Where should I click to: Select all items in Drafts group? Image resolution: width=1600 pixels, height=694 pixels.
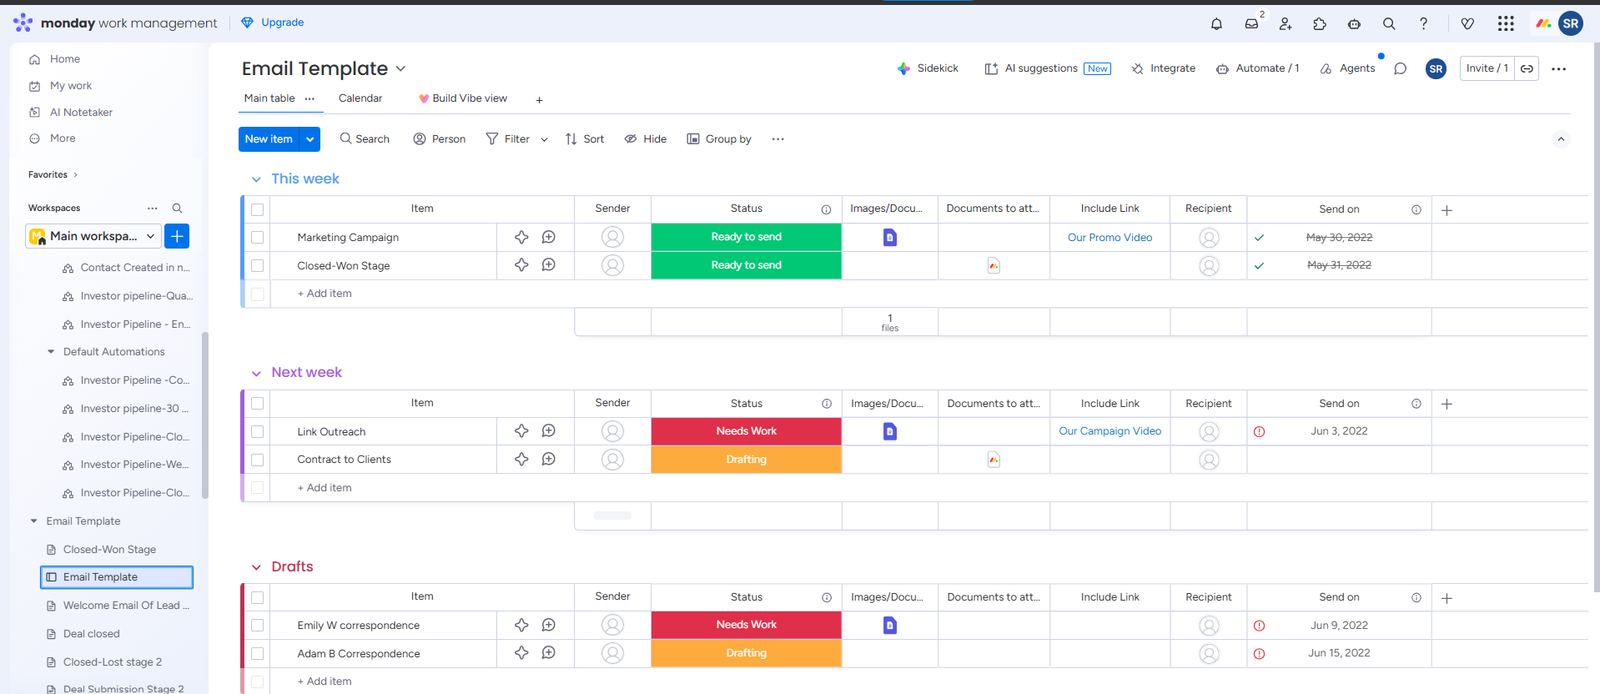tap(257, 598)
